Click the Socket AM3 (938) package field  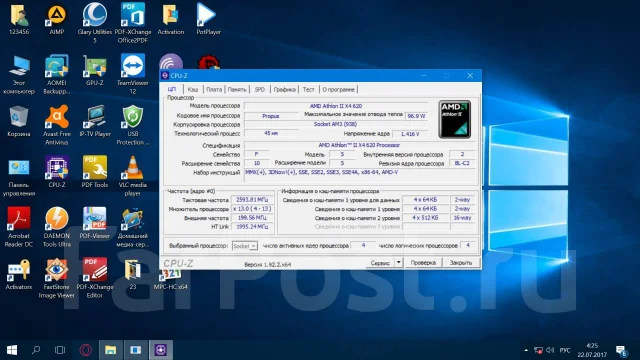(336, 124)
